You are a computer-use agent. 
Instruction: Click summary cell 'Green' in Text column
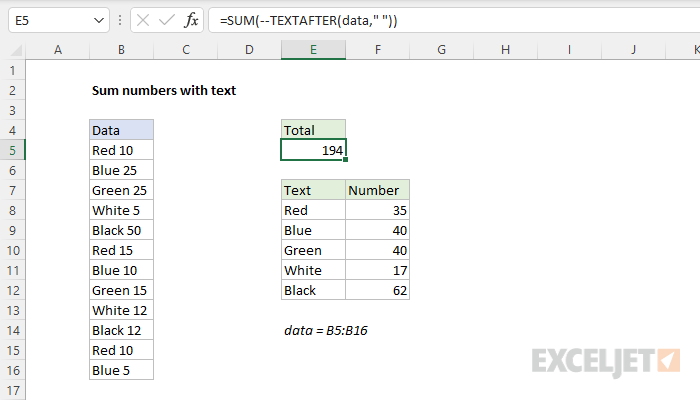313,250
